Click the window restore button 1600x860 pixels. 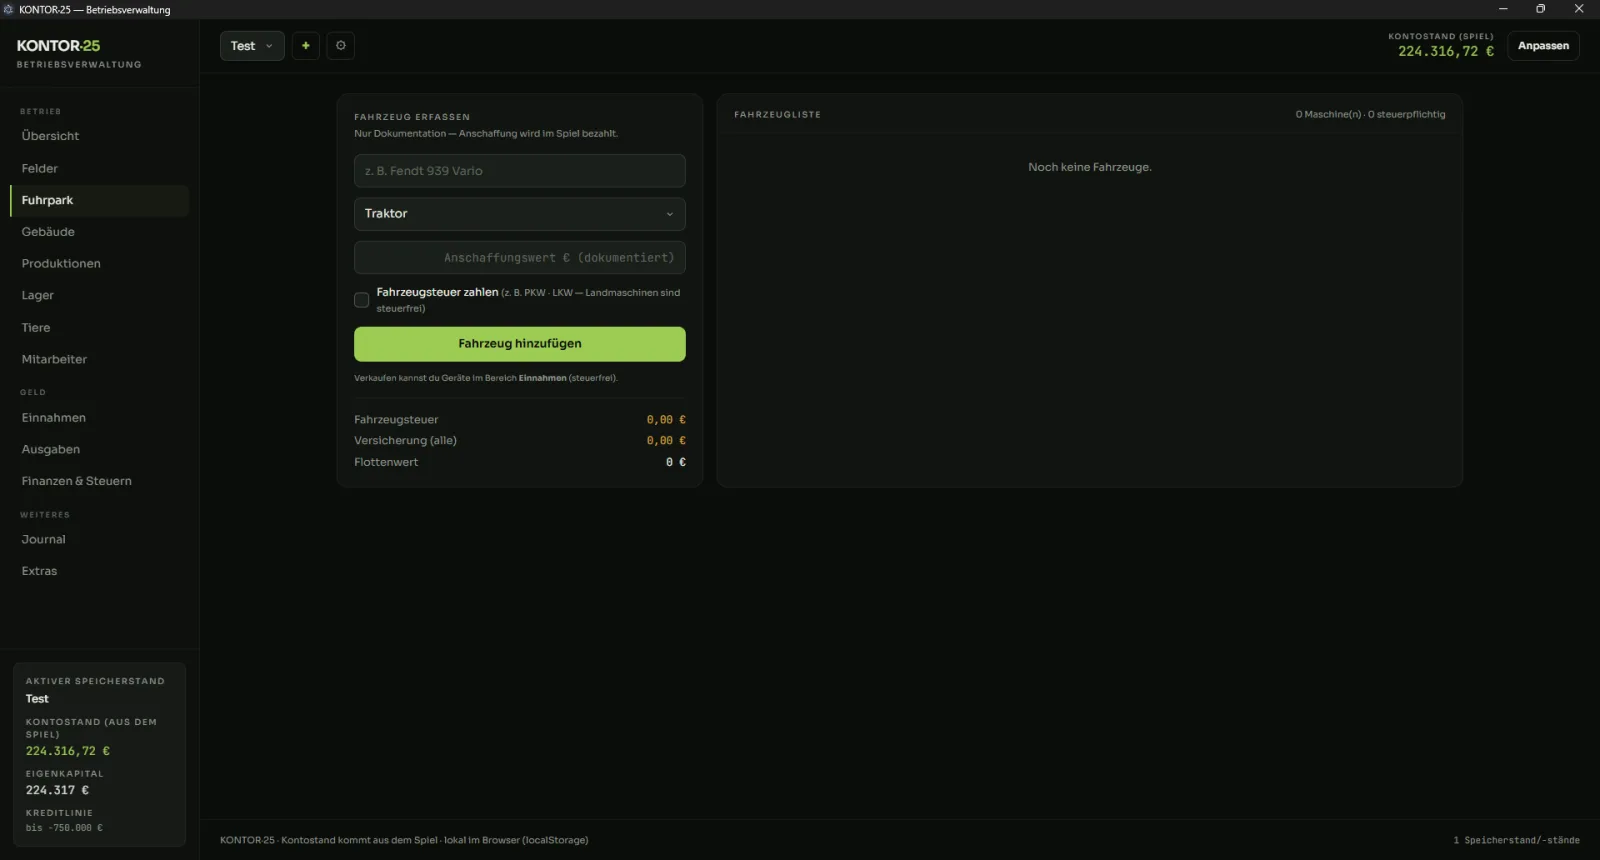point(1541,9)
